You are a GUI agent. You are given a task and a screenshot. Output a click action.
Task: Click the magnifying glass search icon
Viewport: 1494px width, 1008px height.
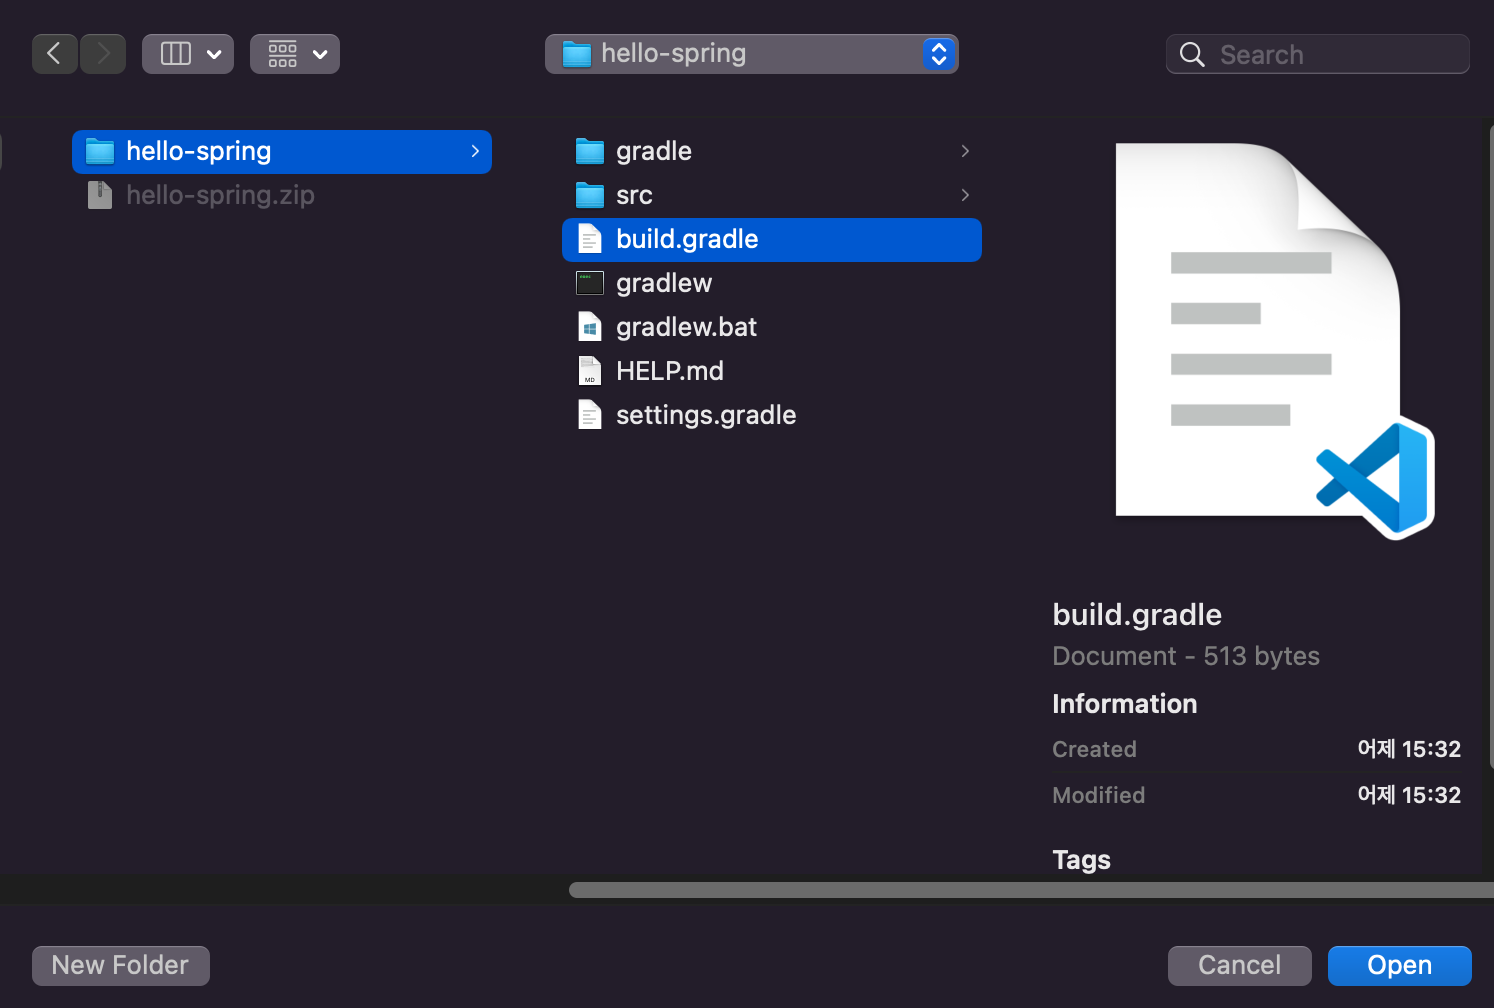1192,54
